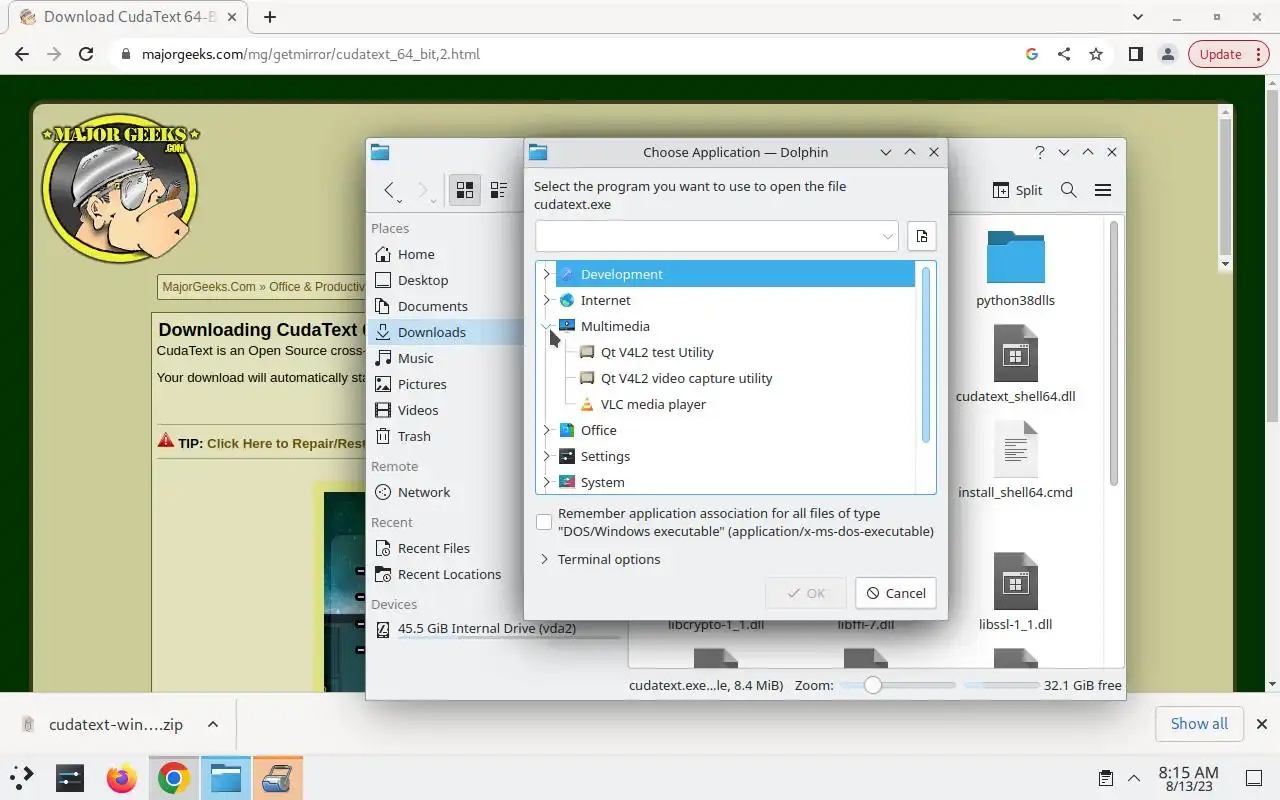Click application list scrollbar in dialog

click(926, 355)
